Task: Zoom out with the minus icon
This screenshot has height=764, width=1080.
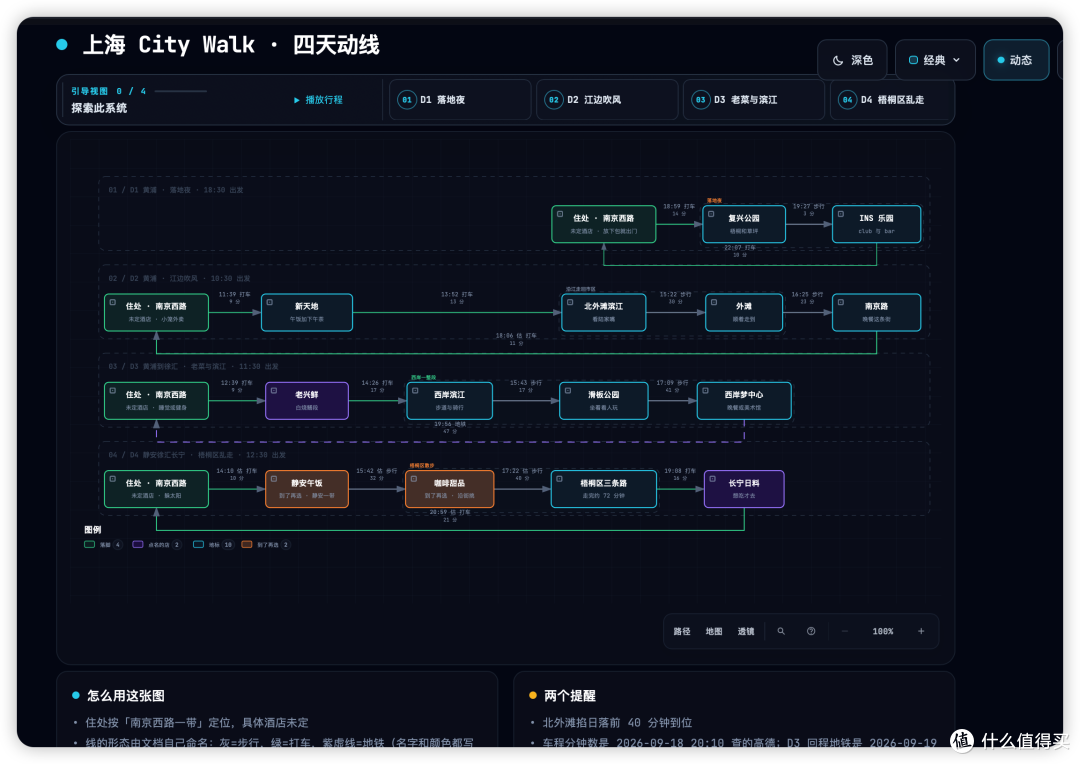Action: pos(844,631)
